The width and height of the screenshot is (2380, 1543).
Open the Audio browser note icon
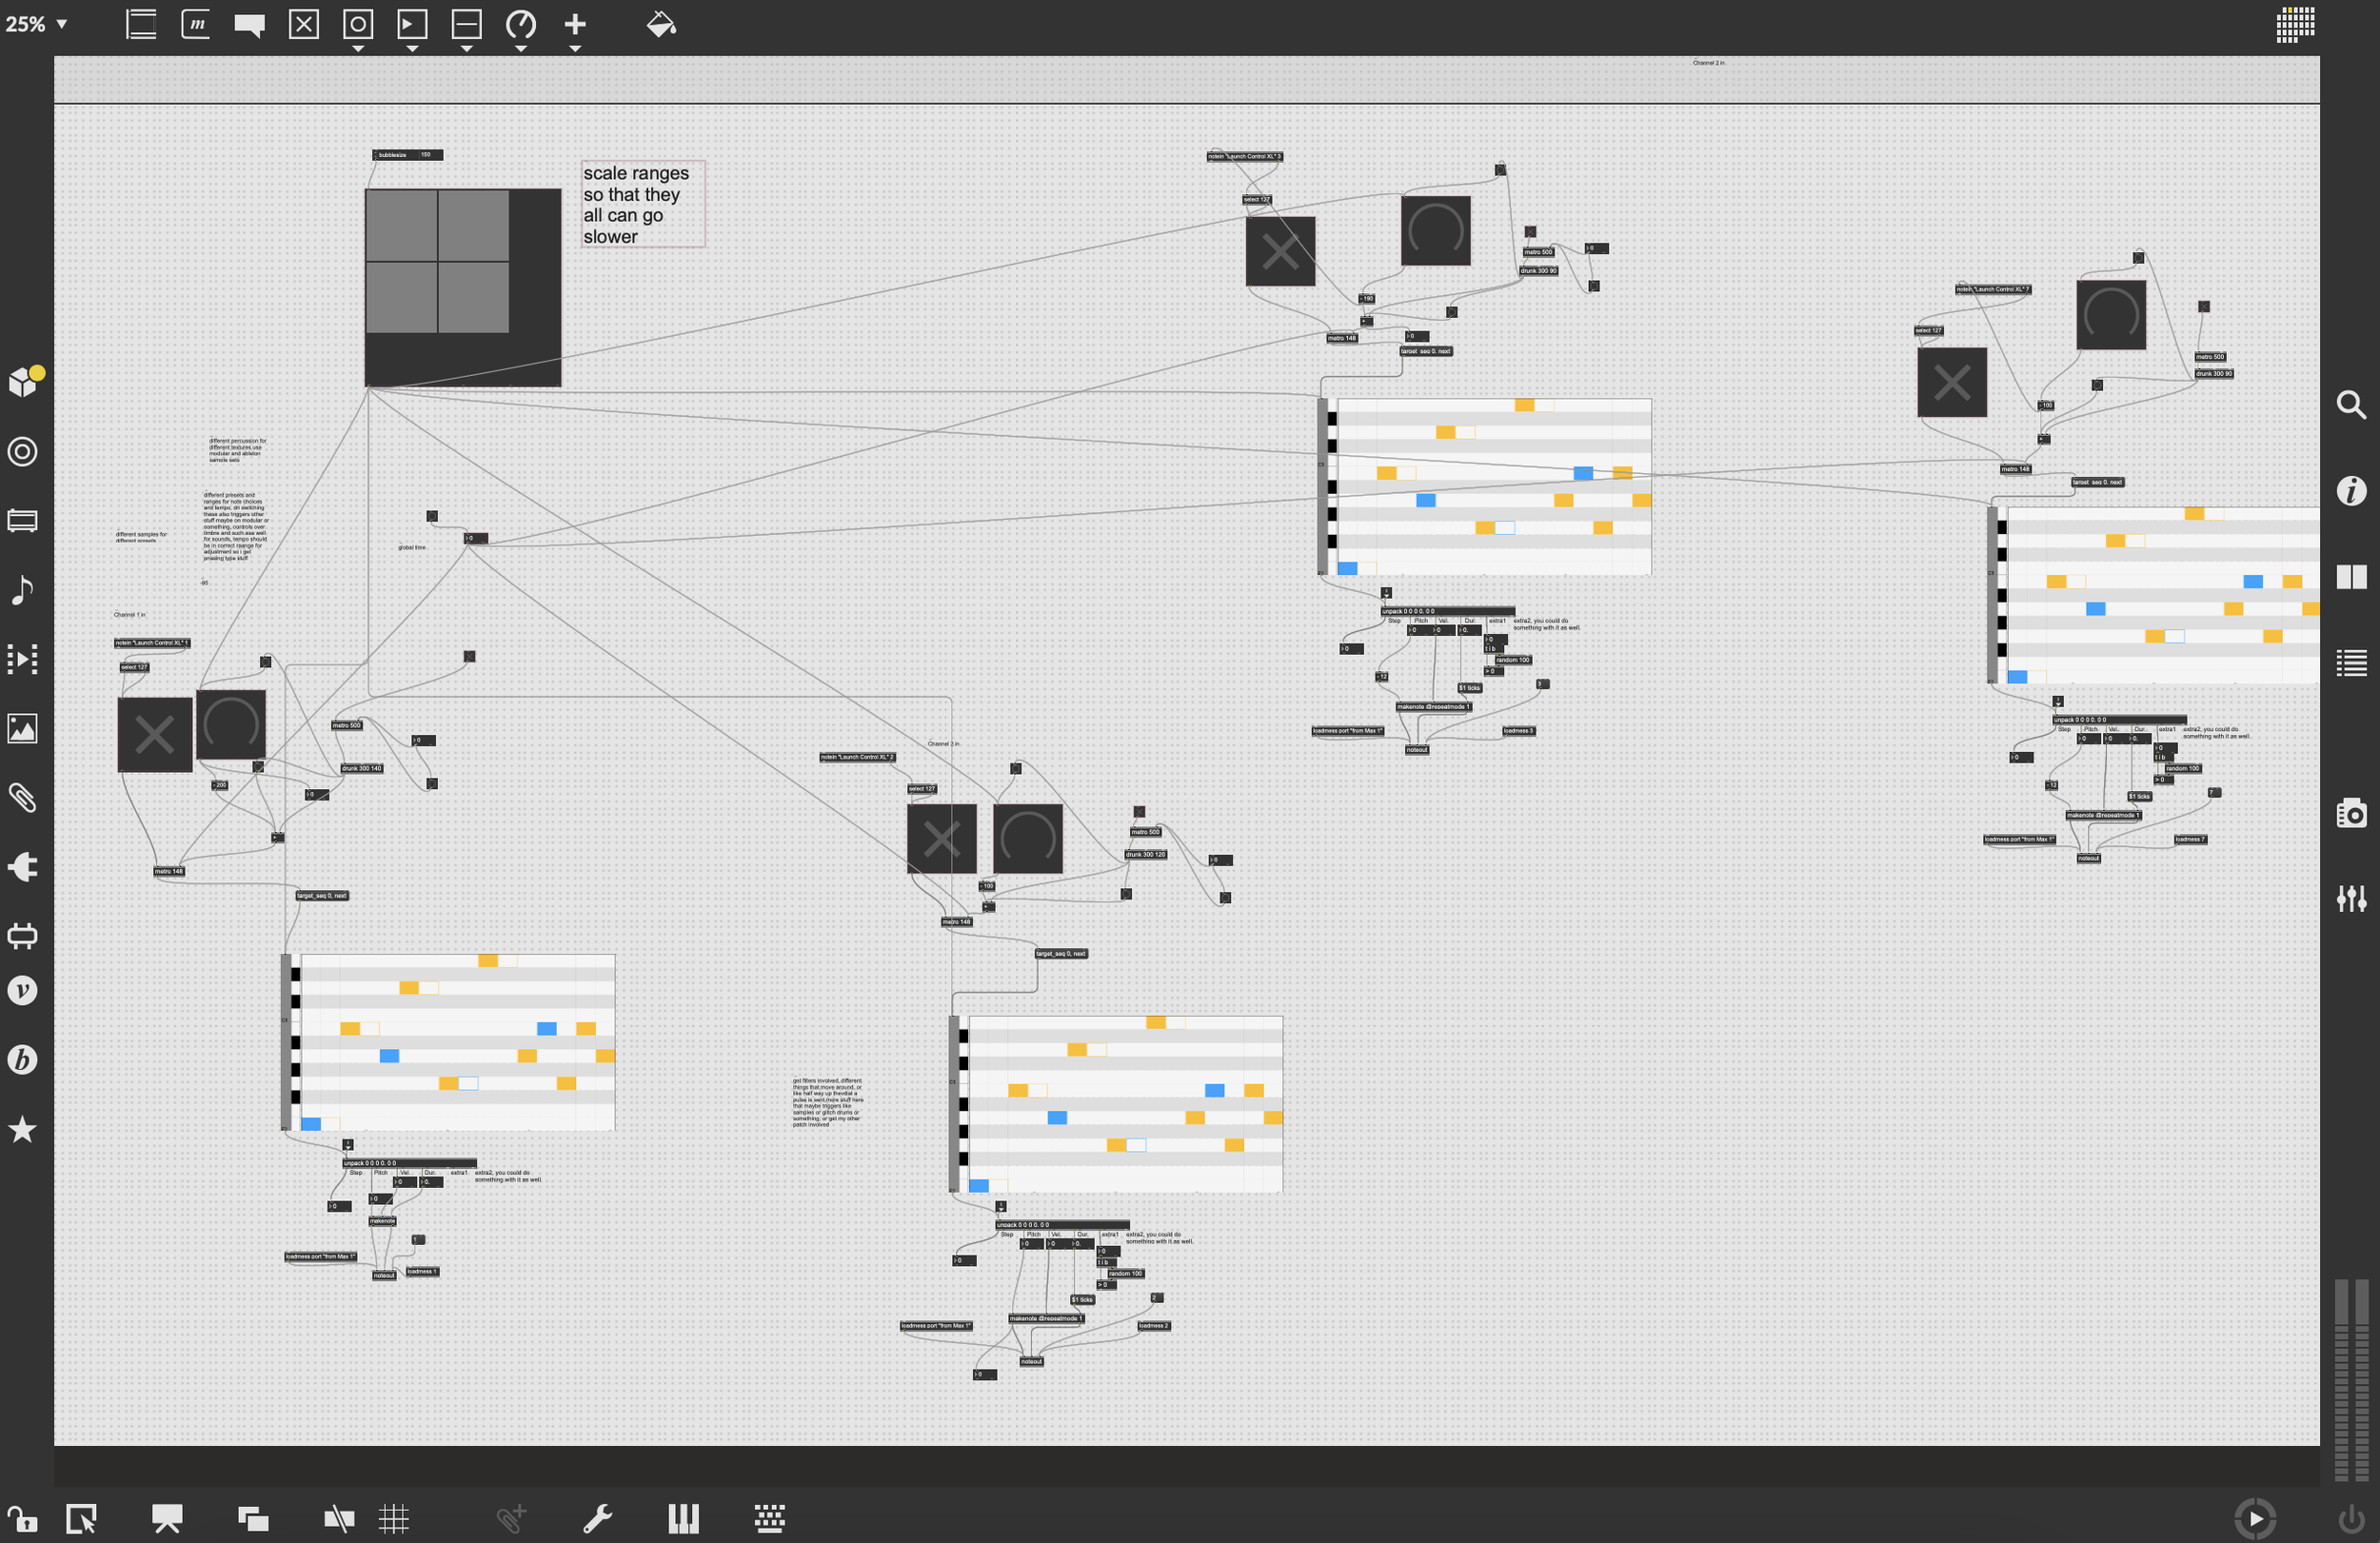click(22, 589)
